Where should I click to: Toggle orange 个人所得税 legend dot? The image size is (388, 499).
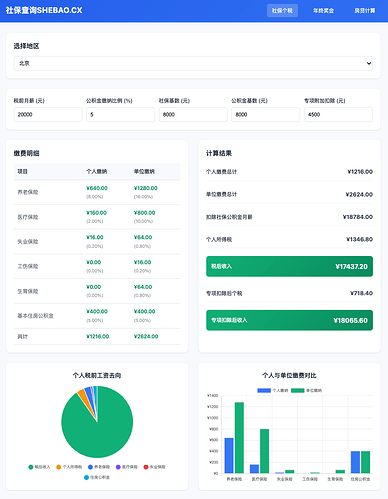59,467
